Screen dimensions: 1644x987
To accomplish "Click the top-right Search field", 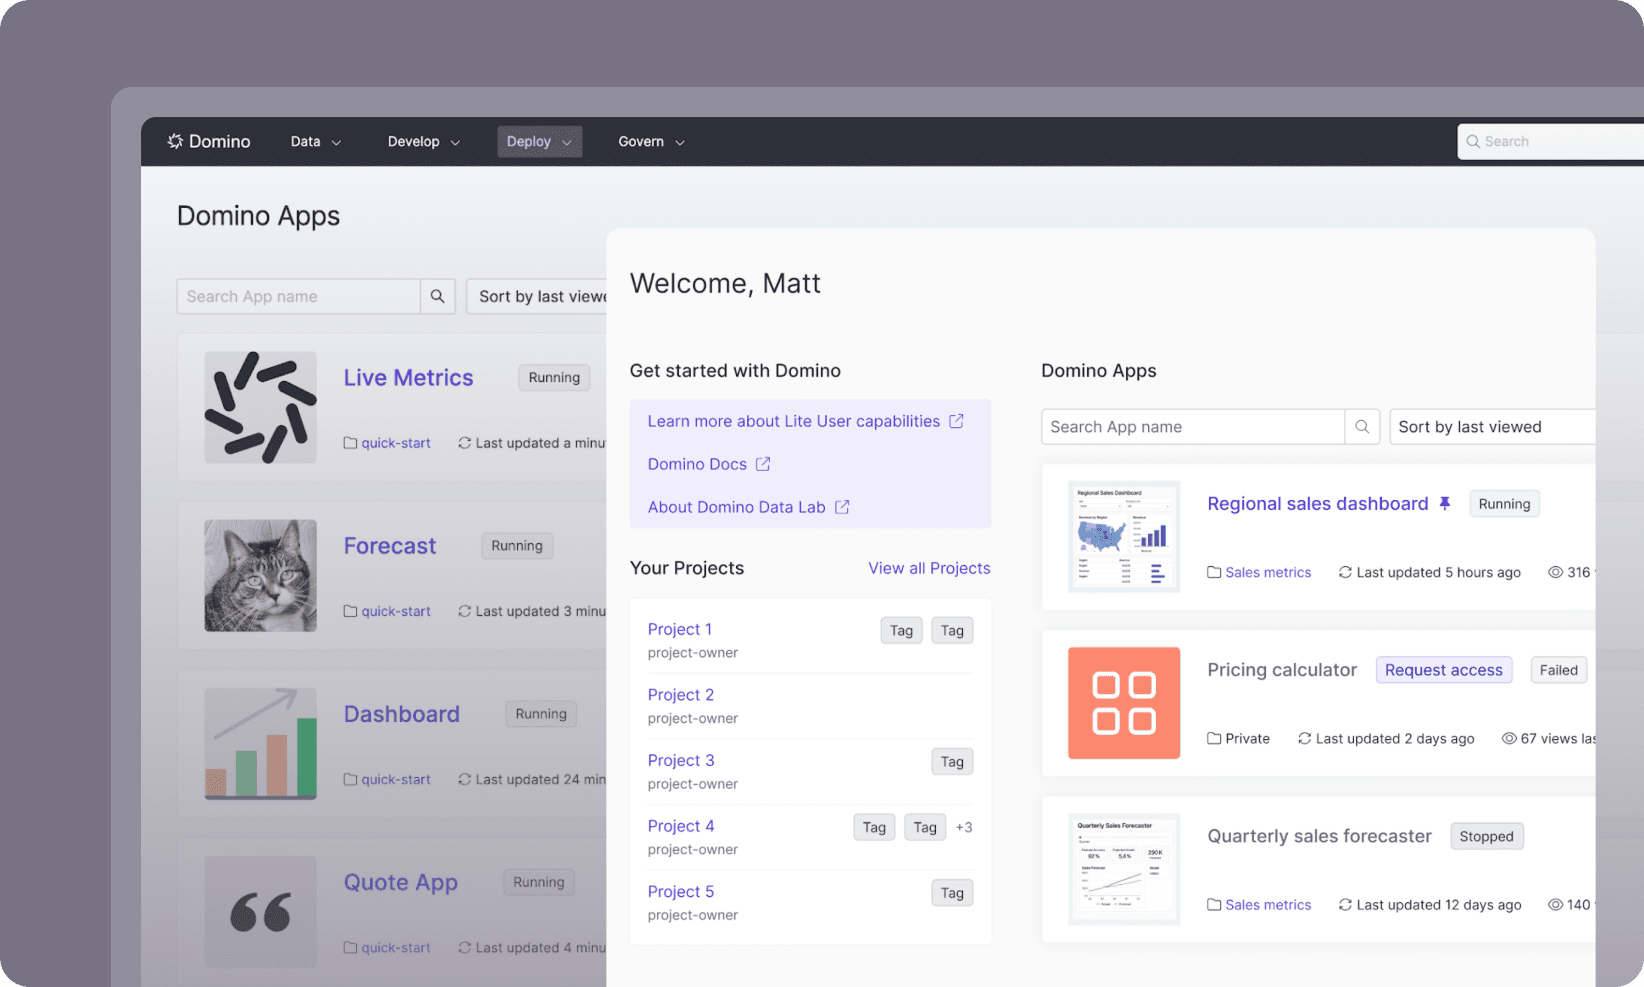I will 1550,141.
